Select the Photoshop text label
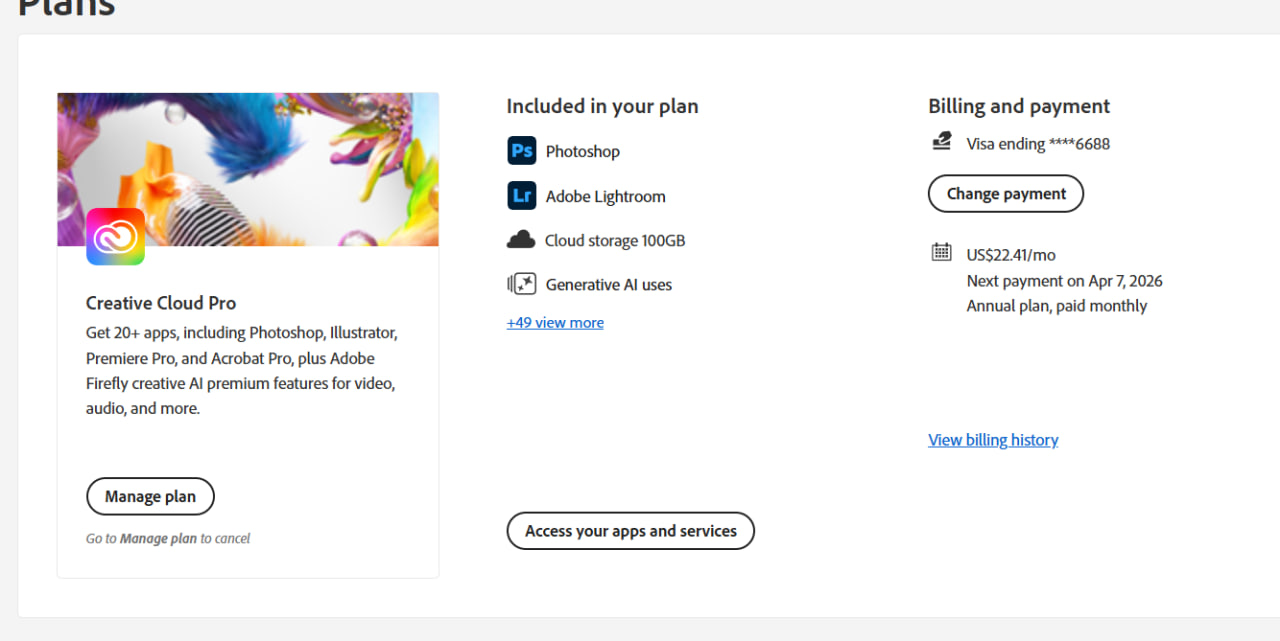Viewport: 1280px width, 641px height. [582, 152]
